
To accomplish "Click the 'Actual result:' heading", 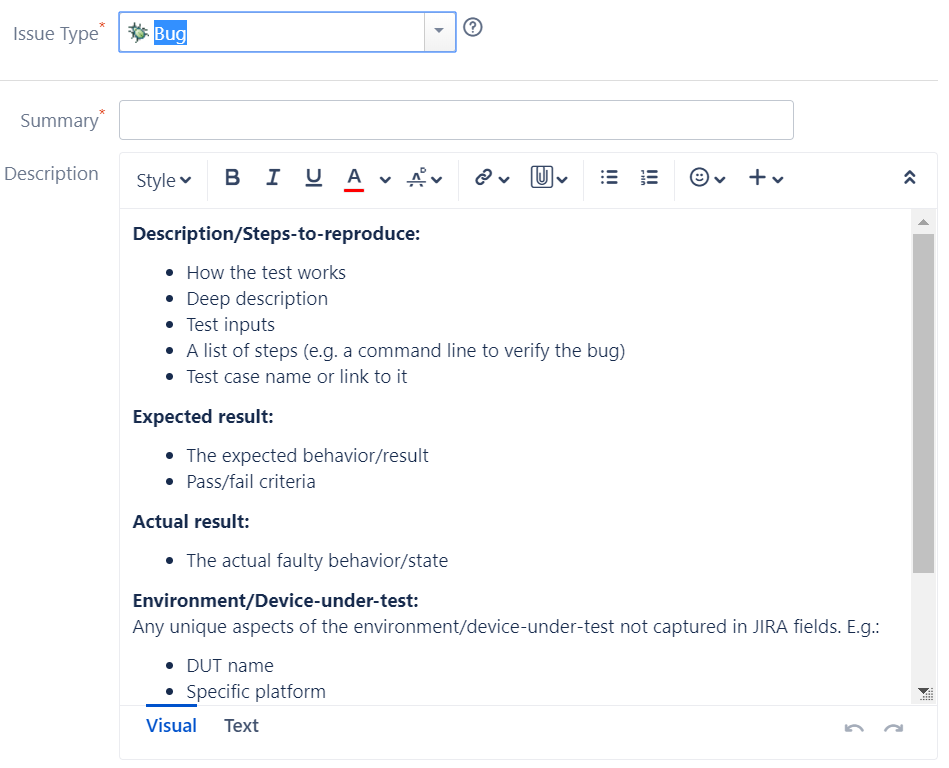I will point(191,521).
